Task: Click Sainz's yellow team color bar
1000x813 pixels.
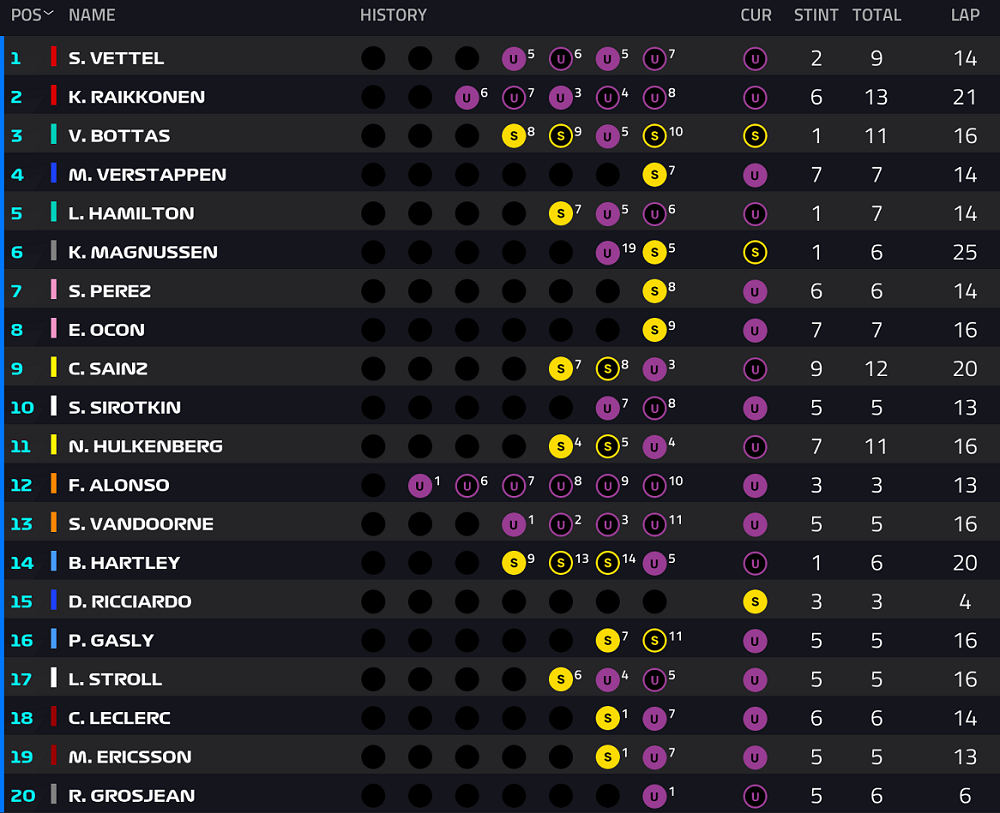Action: [x=54, y=368]
